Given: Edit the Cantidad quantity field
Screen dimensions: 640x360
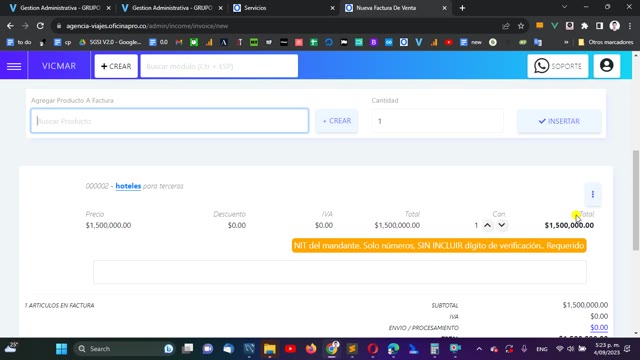Looking at the screenshot, I should pyautogui.click(x=437, y=121).
